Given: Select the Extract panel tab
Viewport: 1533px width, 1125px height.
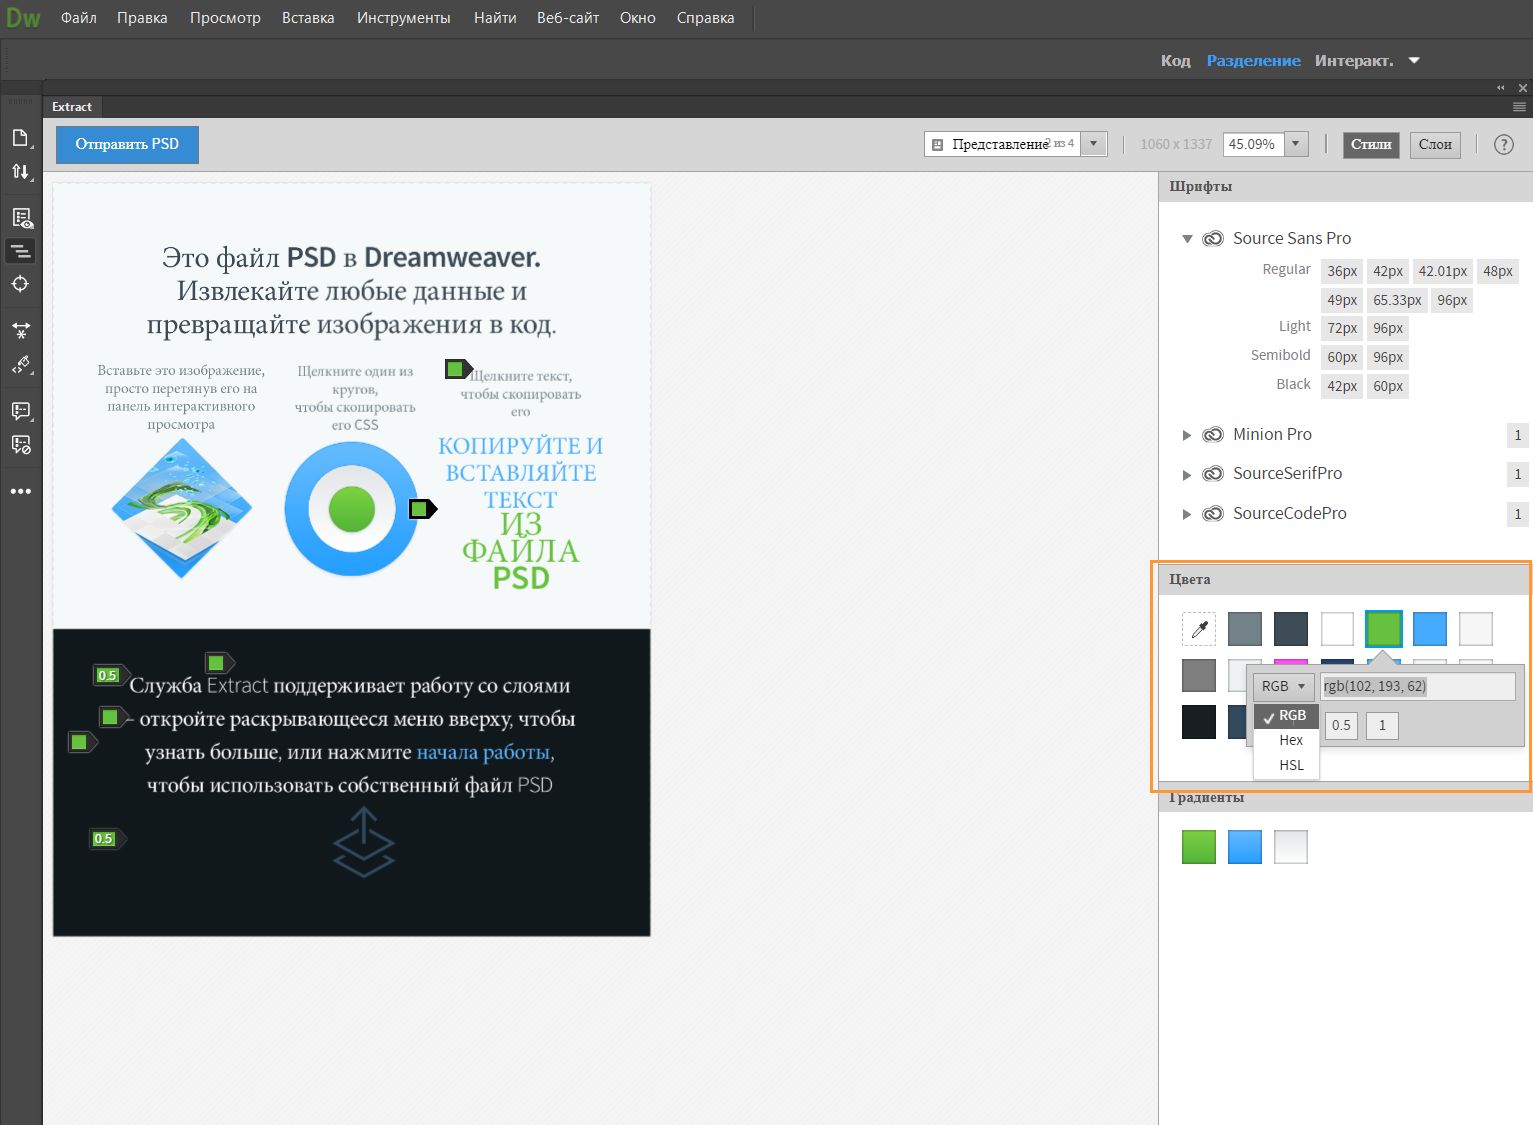Looking at the screenshot, I should coord(72,107).
